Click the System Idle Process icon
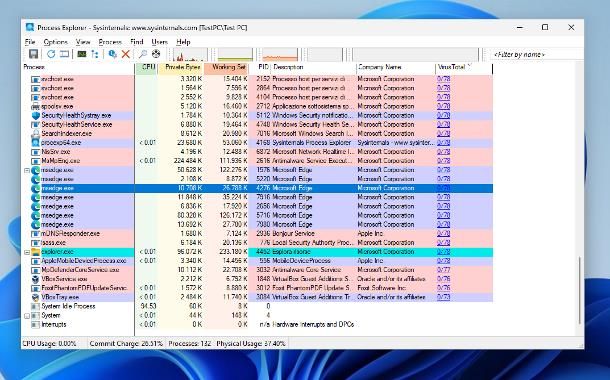The image size is (610, 380). [36, 306]
